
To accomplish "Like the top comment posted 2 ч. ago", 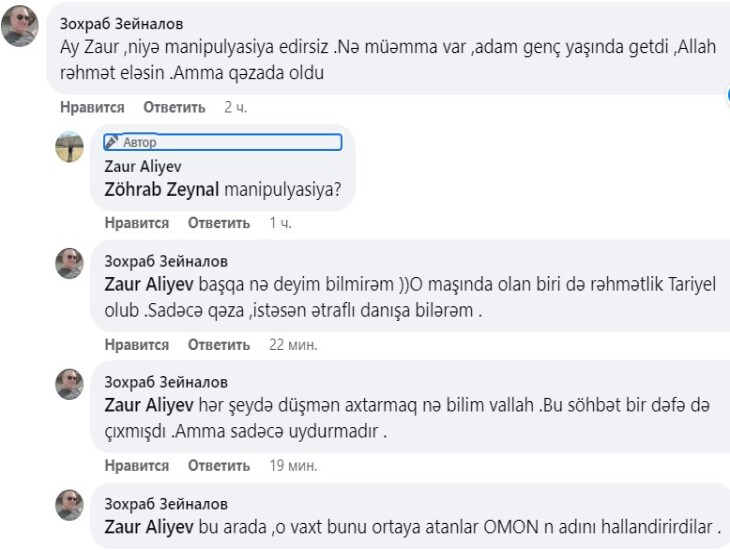I will click(x=92, y=107).
